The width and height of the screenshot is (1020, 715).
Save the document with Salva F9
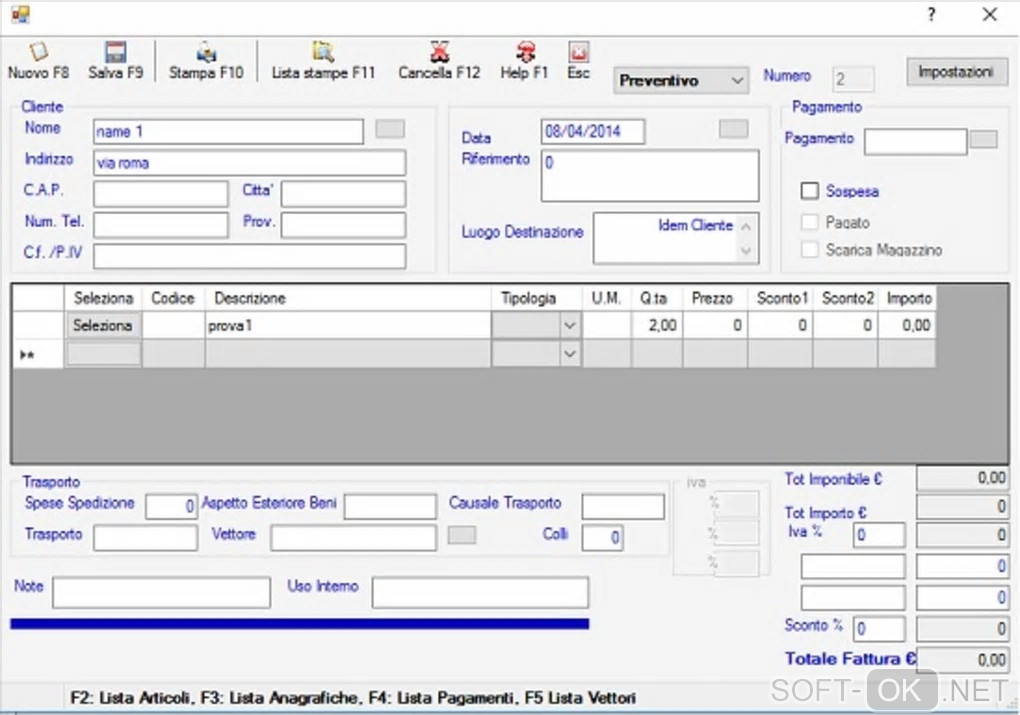click(115, 53)
